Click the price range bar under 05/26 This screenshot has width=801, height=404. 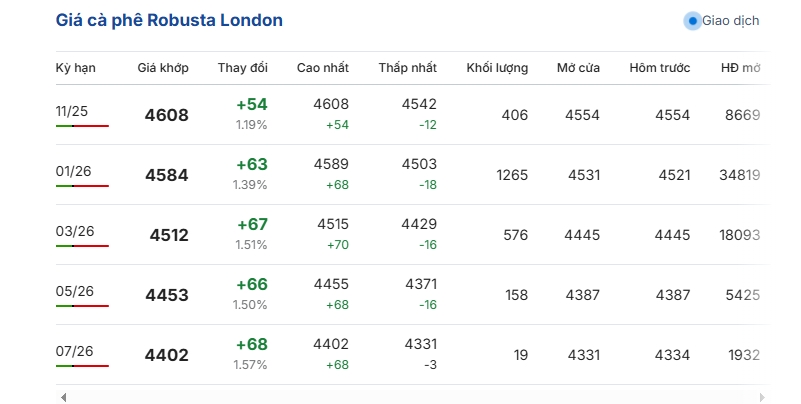[82, 306]
